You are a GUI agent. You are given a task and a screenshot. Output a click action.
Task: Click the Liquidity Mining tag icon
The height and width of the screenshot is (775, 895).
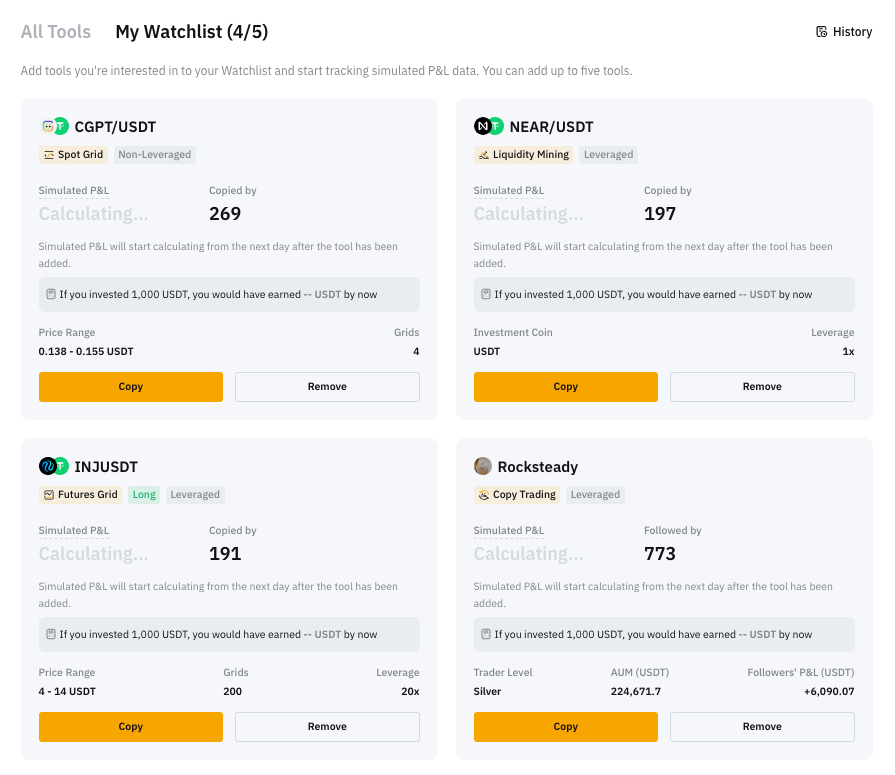484,155
